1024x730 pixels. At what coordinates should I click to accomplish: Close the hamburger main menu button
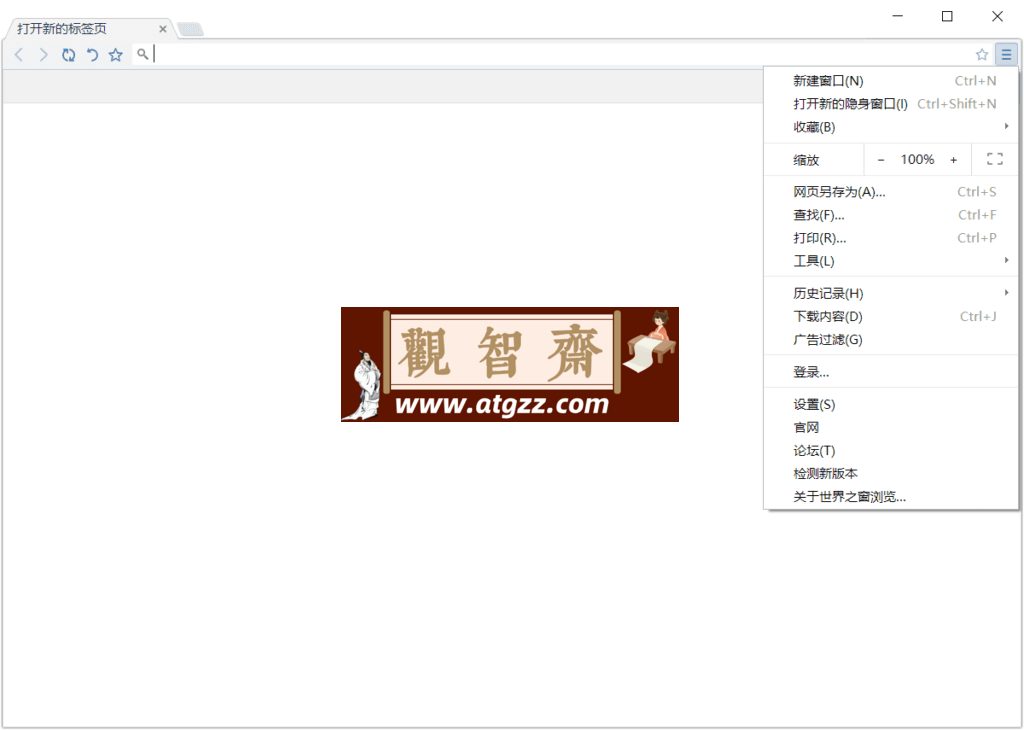(1006, 55)
